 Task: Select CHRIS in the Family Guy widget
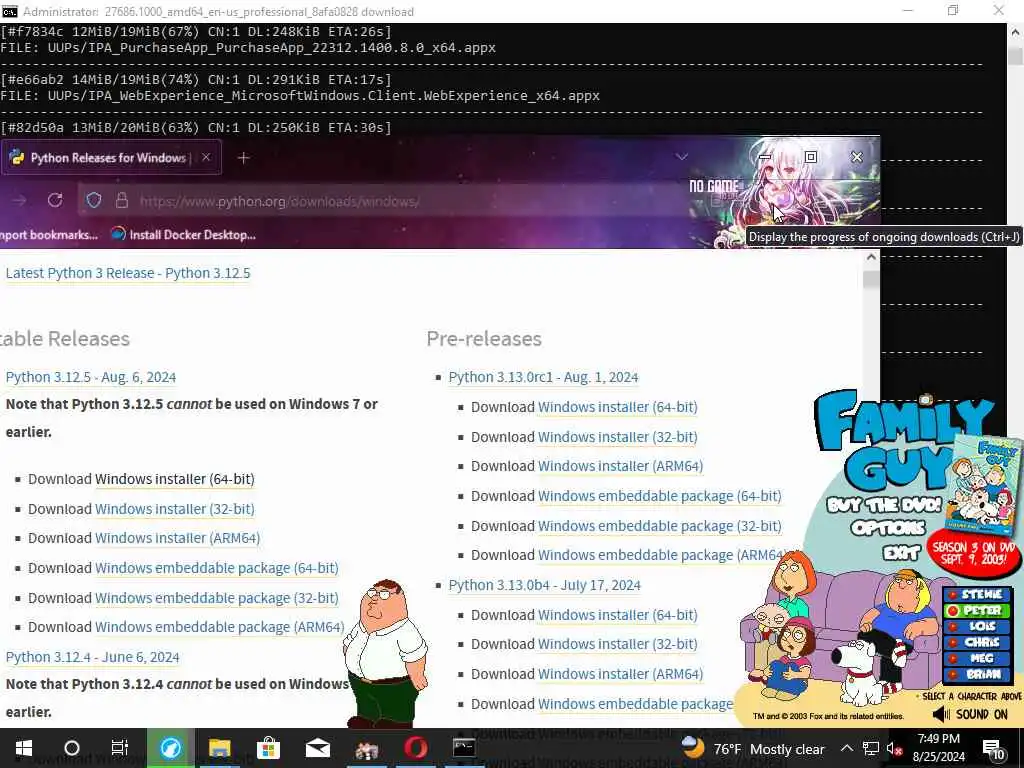point(976,642)
